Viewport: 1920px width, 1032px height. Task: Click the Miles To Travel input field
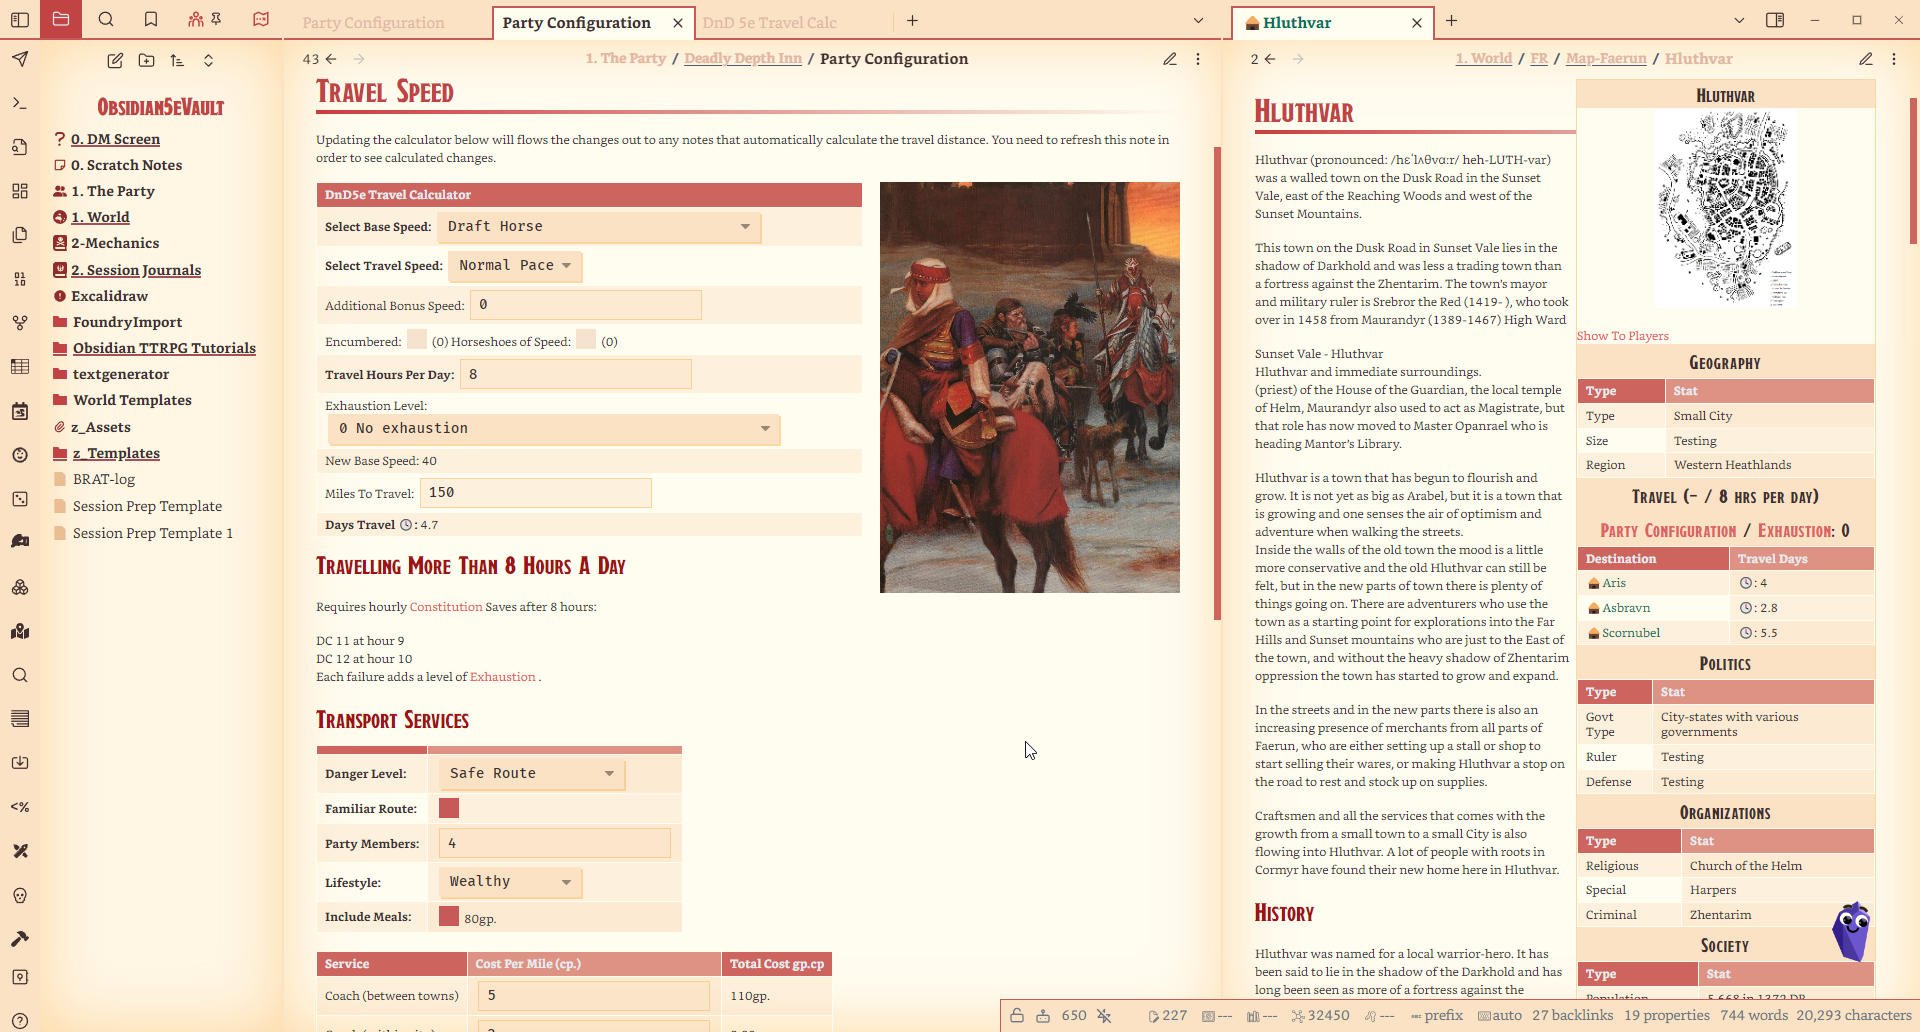[536, 493]
